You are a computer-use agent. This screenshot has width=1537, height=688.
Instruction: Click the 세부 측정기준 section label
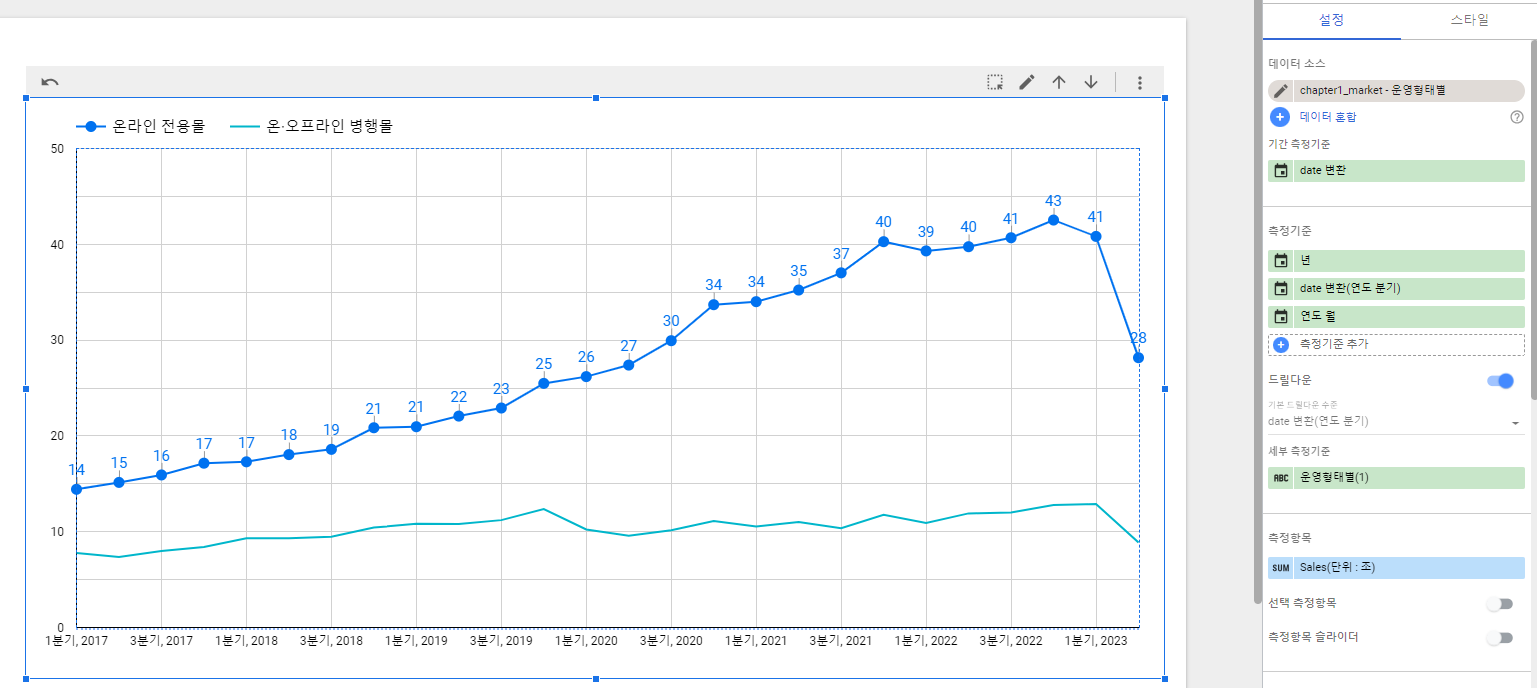(x=1301, y=451)
